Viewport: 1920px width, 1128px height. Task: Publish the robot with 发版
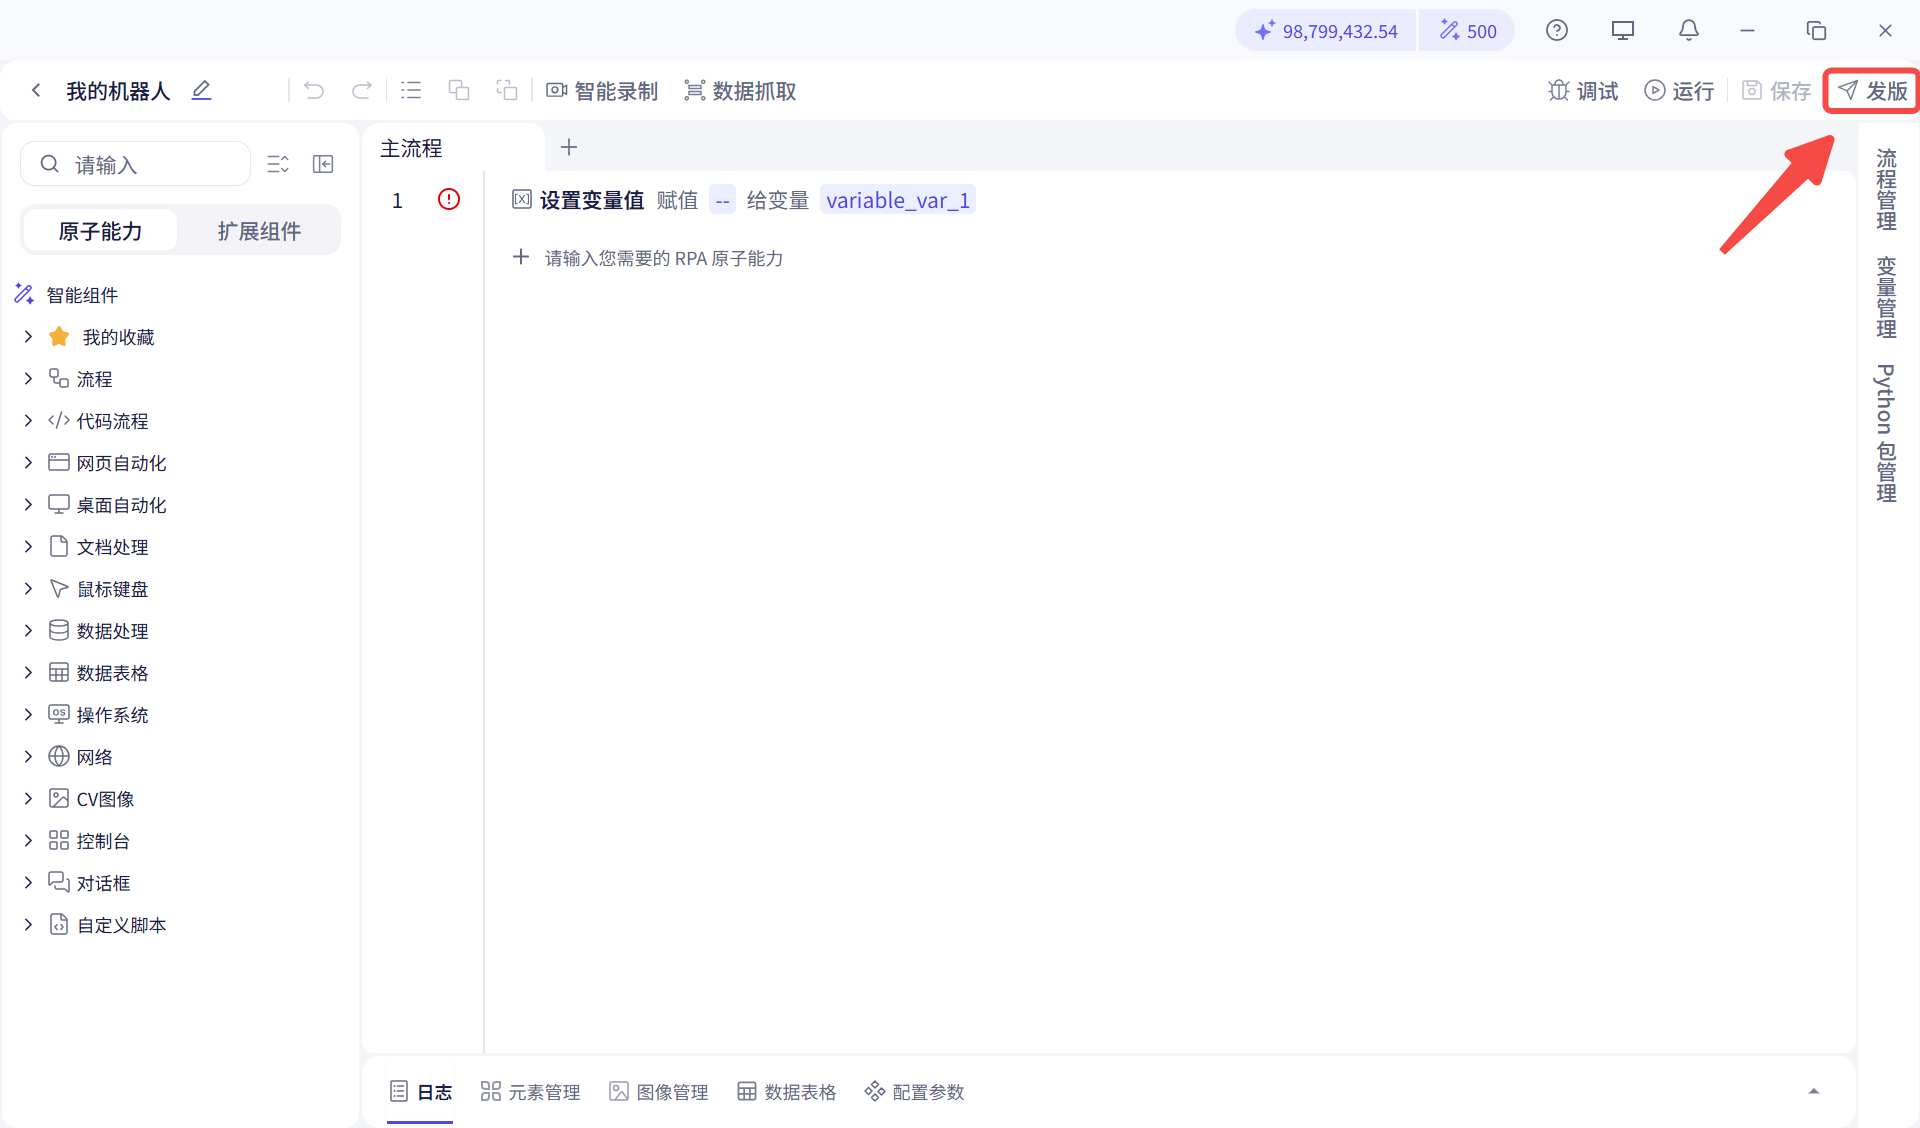click(x=1873, y=91)
